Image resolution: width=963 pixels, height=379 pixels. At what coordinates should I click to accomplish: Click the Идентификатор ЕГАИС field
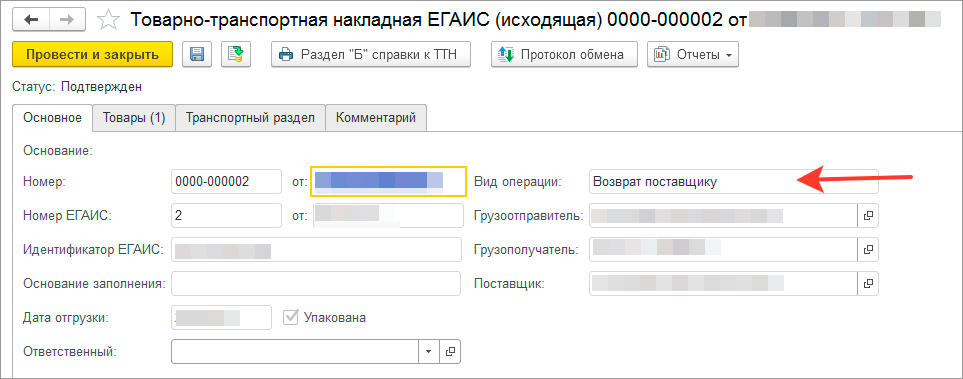[x=316, y=249]
